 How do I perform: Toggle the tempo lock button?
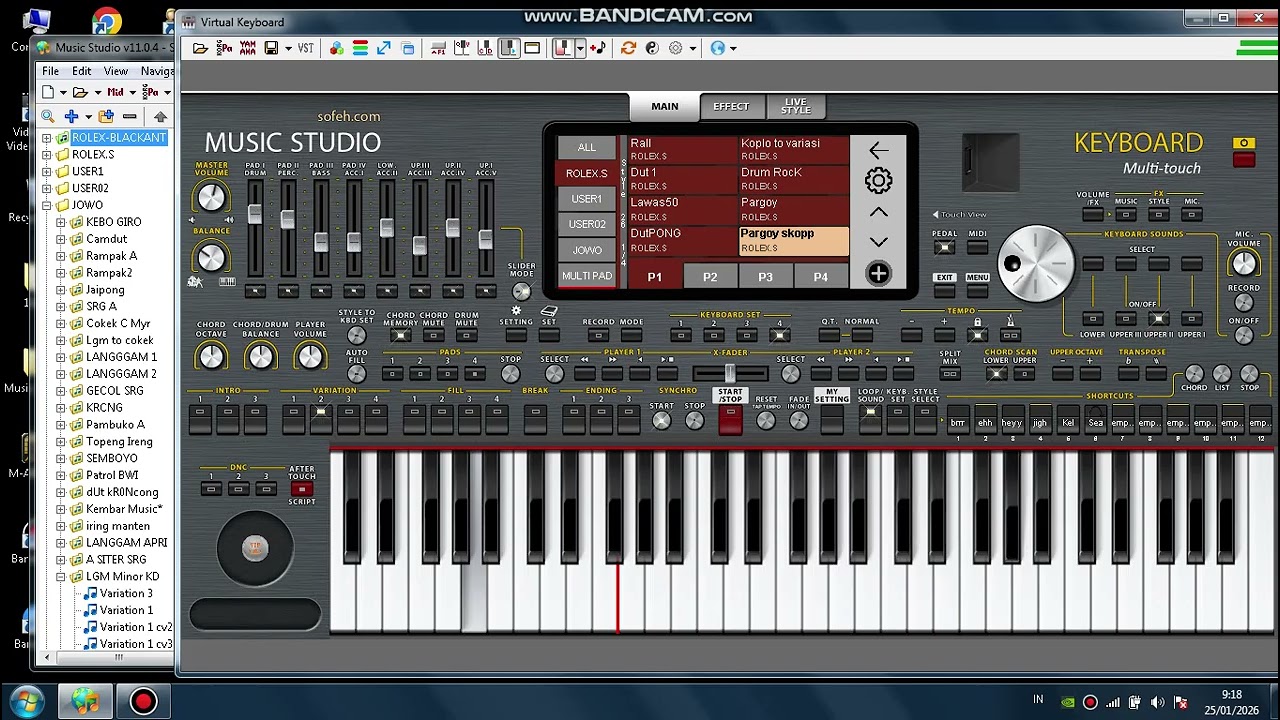977,335
